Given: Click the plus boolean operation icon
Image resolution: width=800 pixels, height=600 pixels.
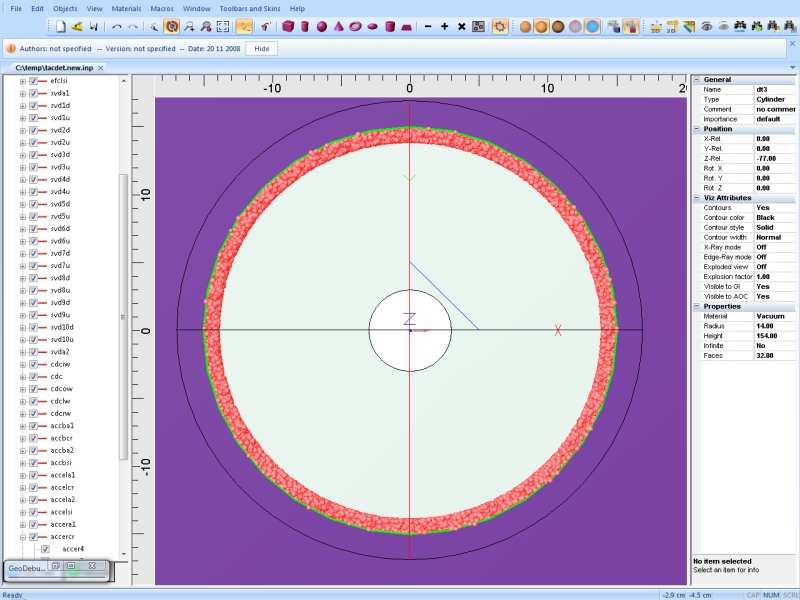Looking at the screenshot, I should [x=444, y=27].
